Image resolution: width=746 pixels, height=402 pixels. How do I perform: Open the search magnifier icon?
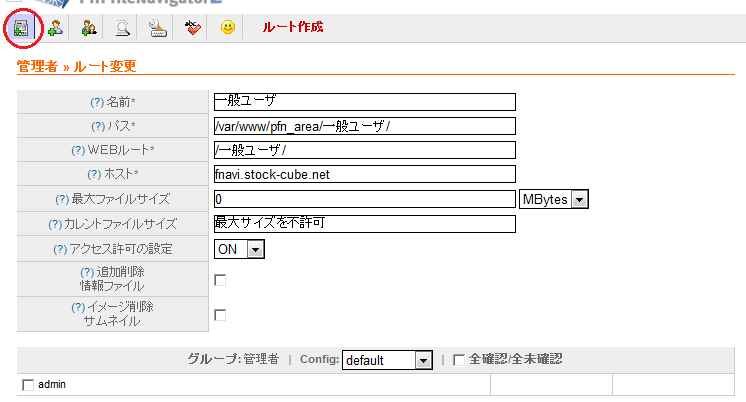coord(122,28)
